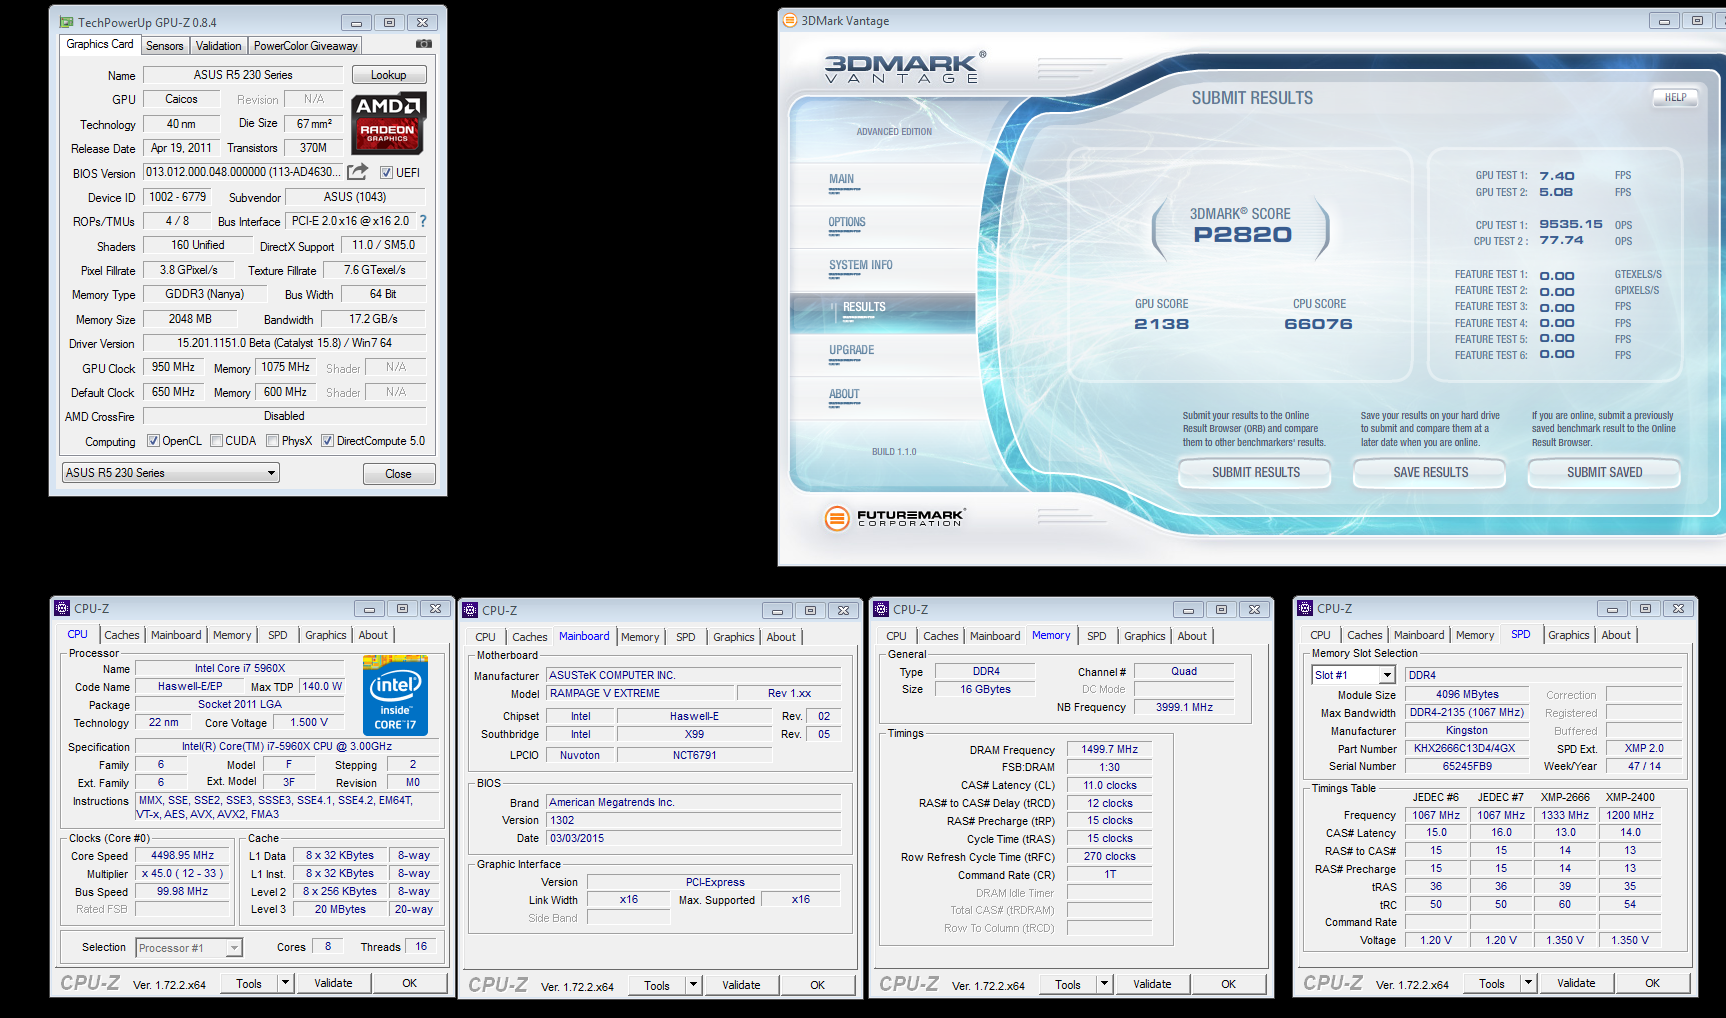This screenshot has width=1726, height=1018.
Task: Open PowerColor Giveaway tab
Action: 305,46
